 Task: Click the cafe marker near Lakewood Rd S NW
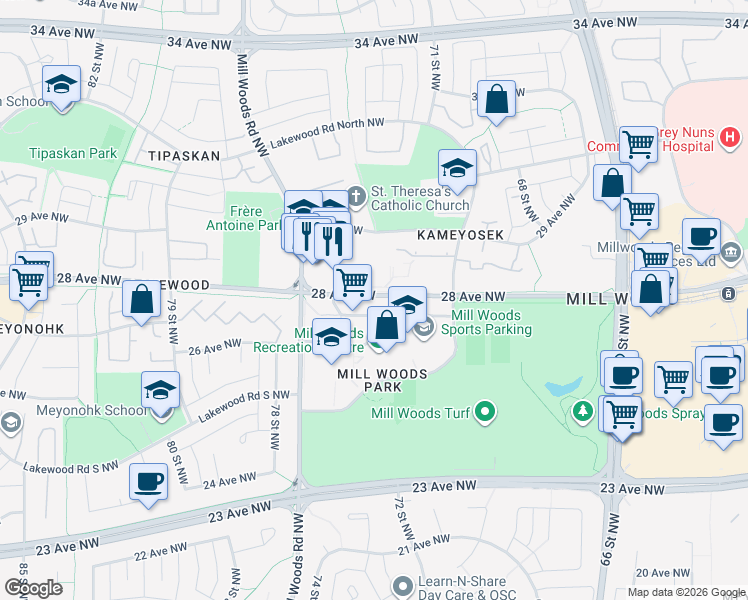pos(149,482)
